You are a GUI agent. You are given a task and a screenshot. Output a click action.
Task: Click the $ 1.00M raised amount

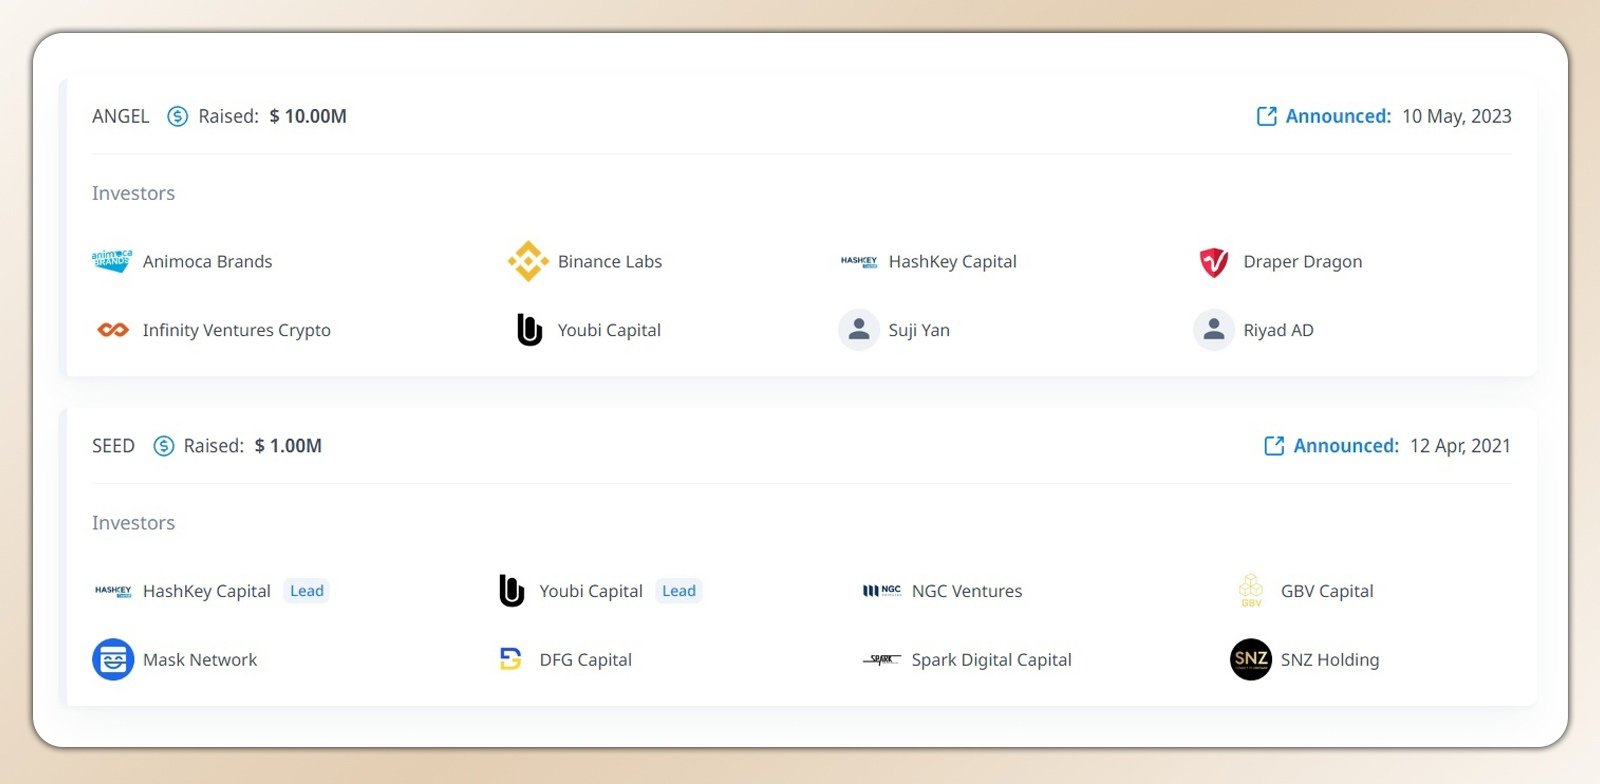[x=288, y=446]
